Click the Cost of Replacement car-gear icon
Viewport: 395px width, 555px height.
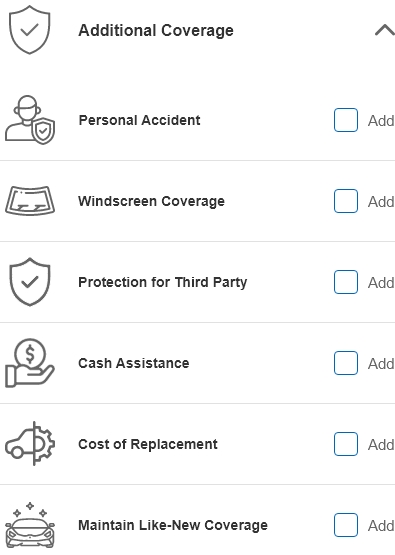tap(30, 444)
